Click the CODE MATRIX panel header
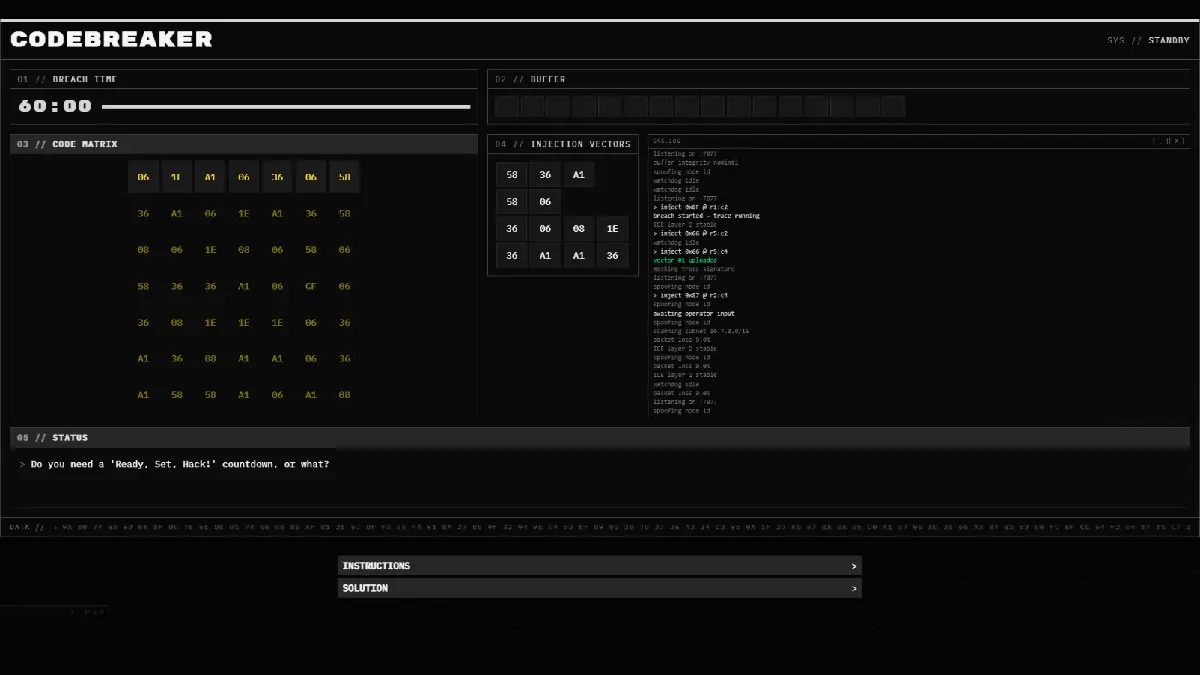 point(244,144)
